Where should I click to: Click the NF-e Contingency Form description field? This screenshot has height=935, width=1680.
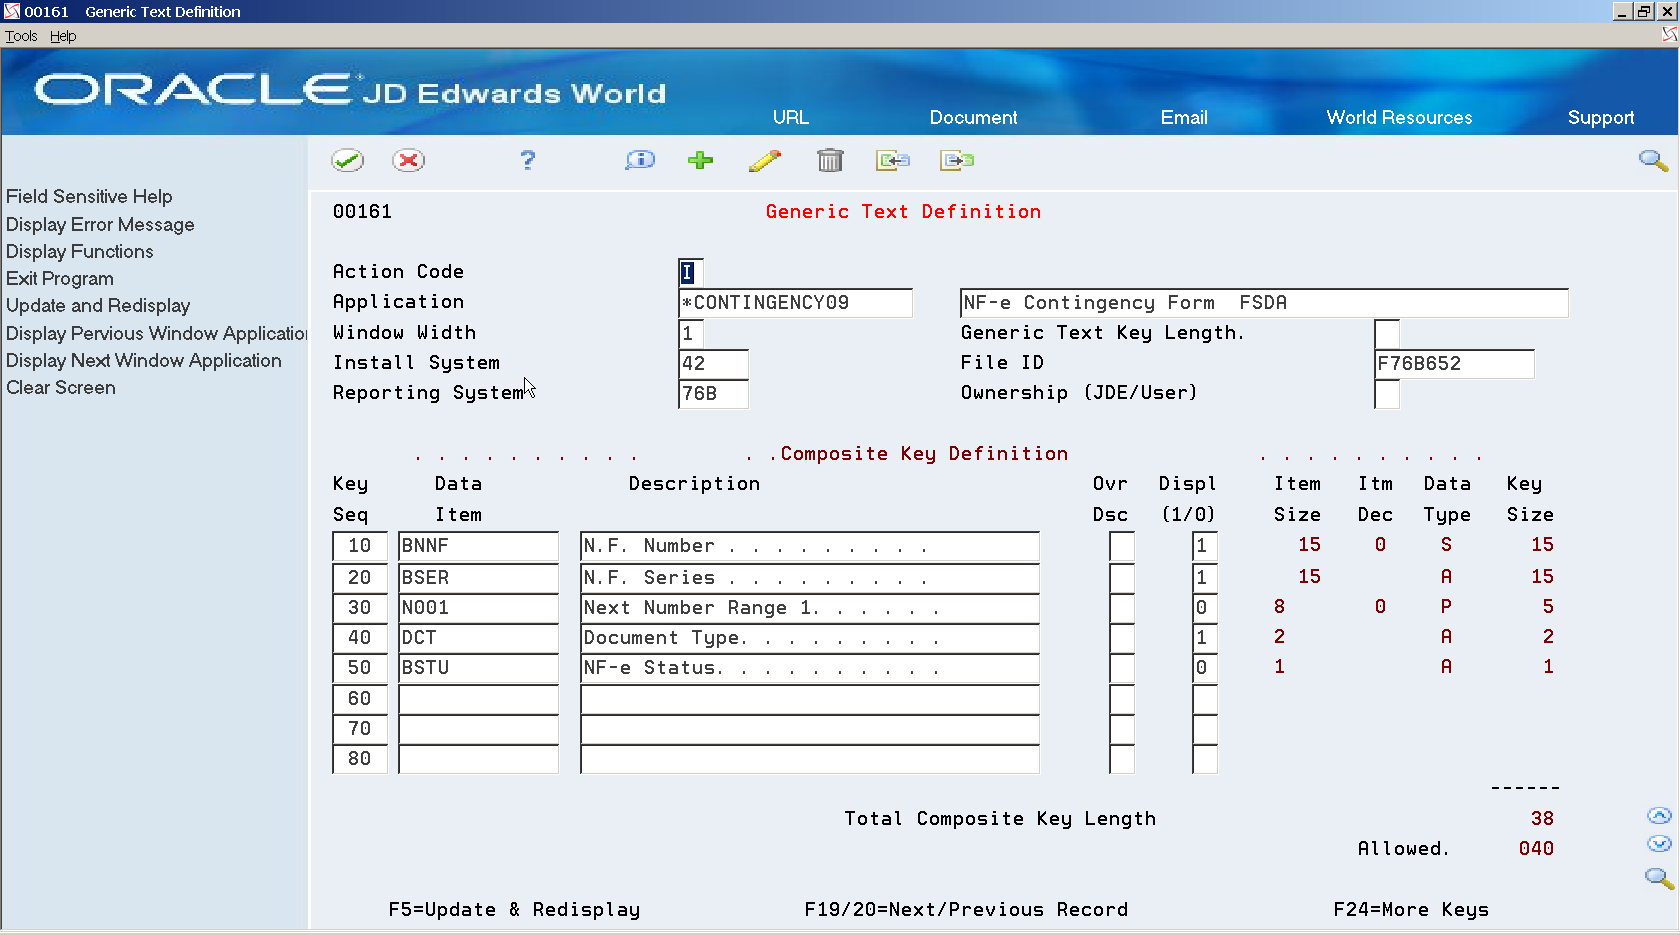[x=1264, y=303]
